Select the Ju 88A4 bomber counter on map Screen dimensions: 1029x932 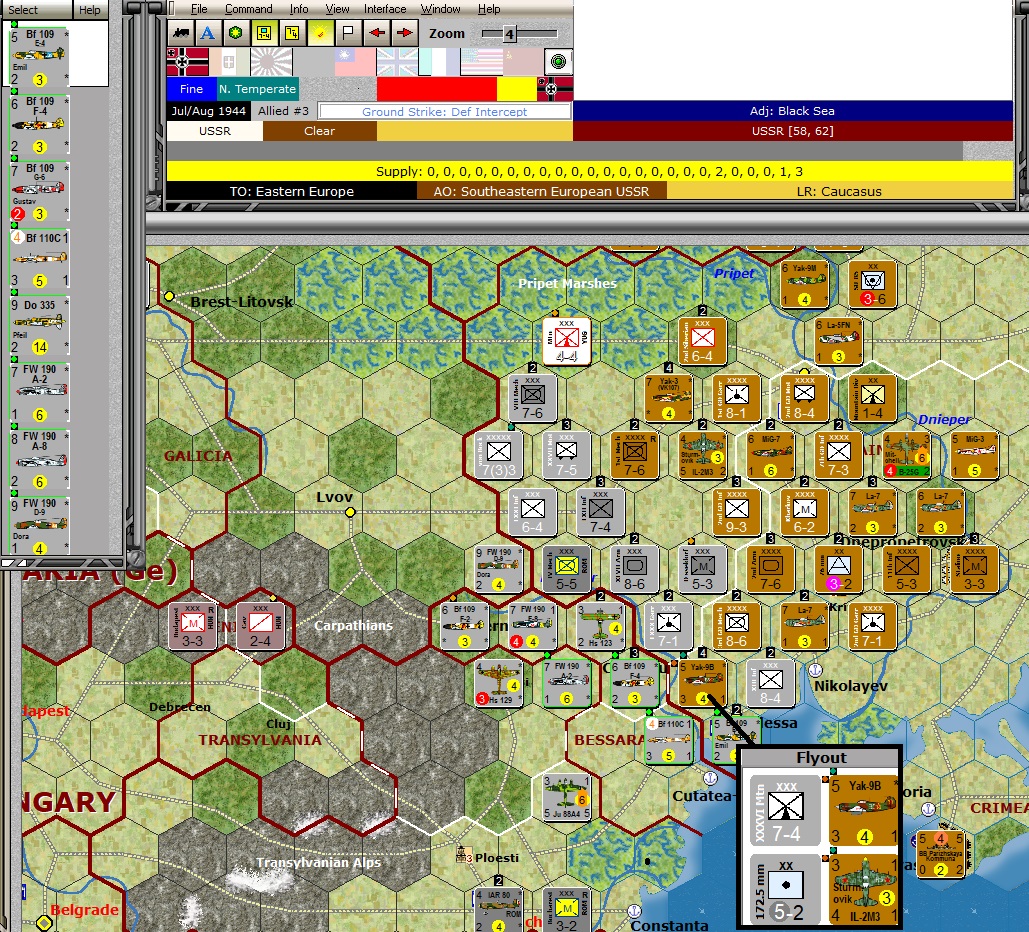[566, 797]
